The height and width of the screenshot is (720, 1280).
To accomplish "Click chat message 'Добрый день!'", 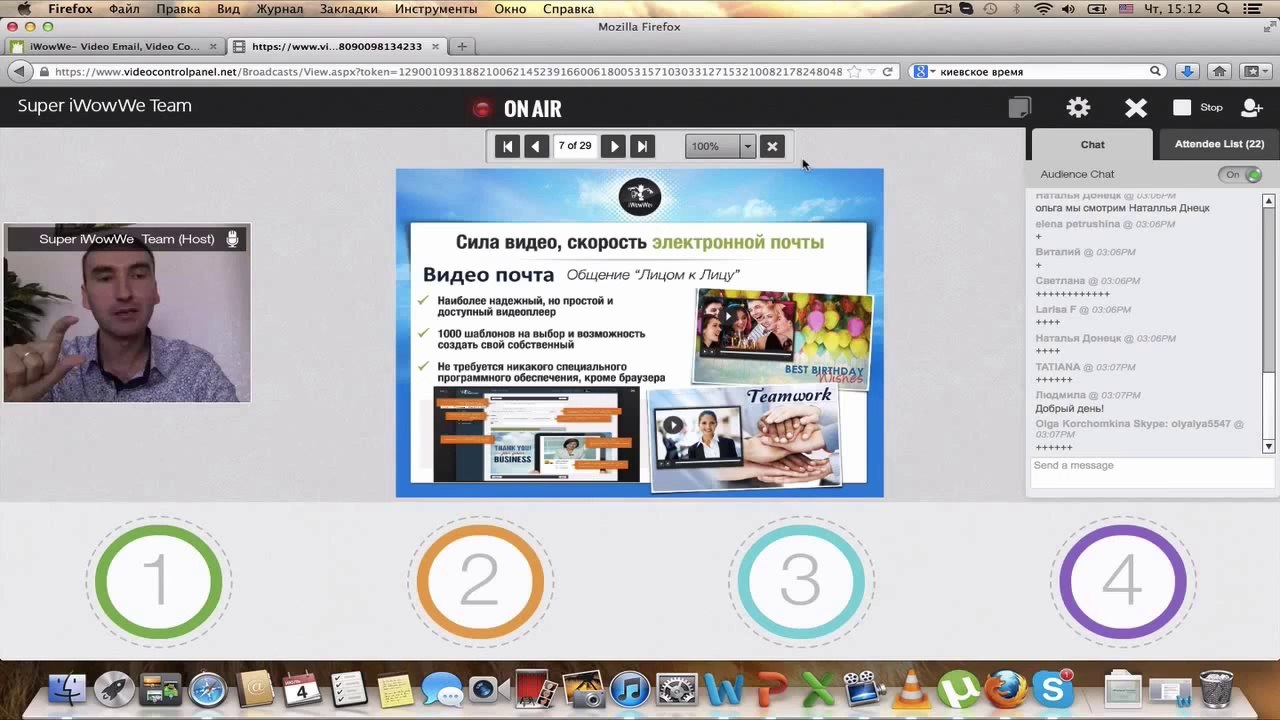I will [1069, 409].
